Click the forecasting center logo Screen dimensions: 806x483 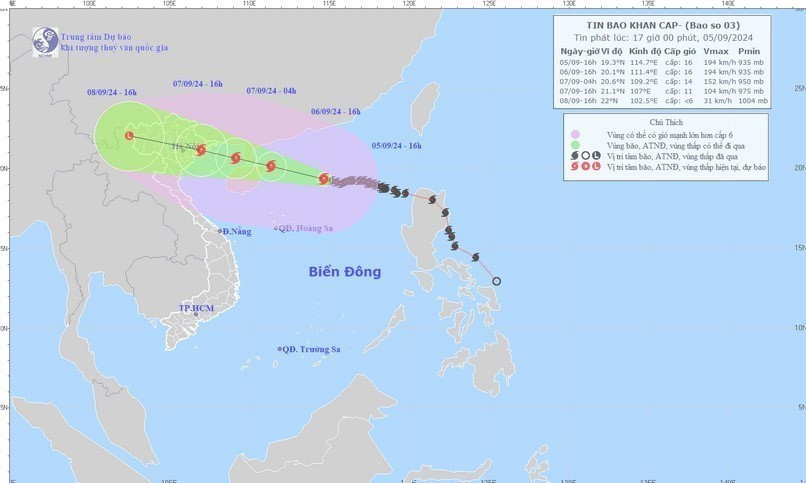point(44,40)
